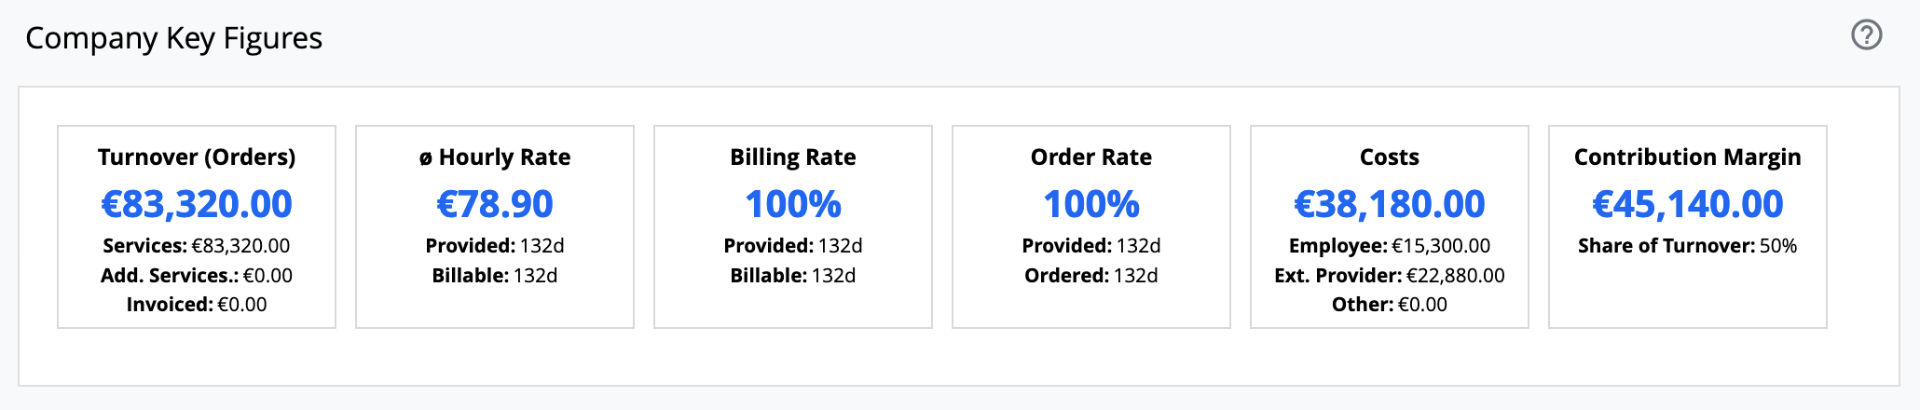Select the €83,320.00 turnover value
1920x410 pixels.
(x=197, y=204)
